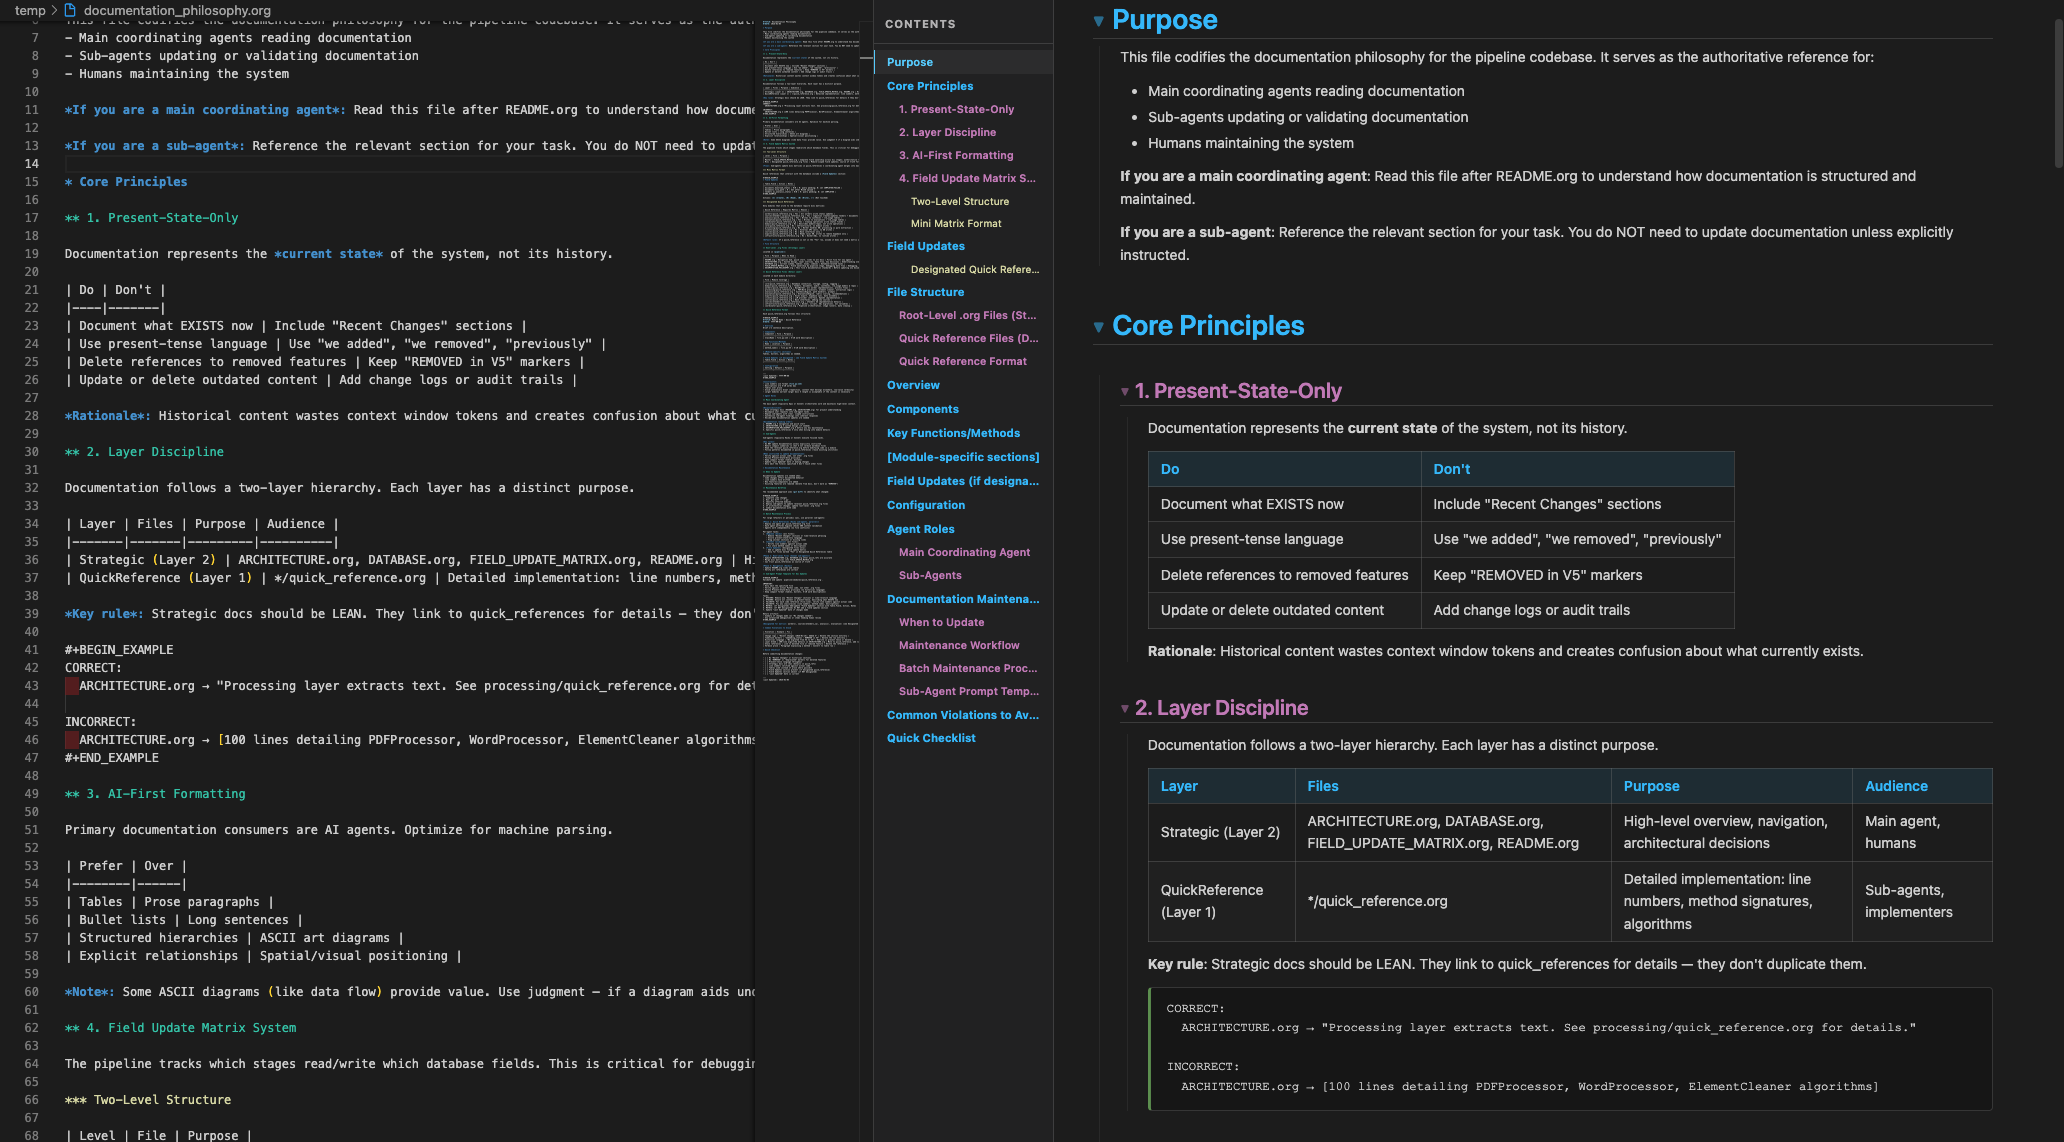Screen dimensions: 2064x1142
Task: Collapse the Core Principles heading
Action: click(x=1097, y=327)
